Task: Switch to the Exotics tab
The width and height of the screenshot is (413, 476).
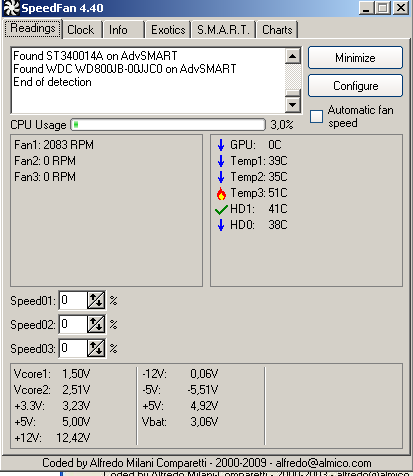Action: click(168, 30)
